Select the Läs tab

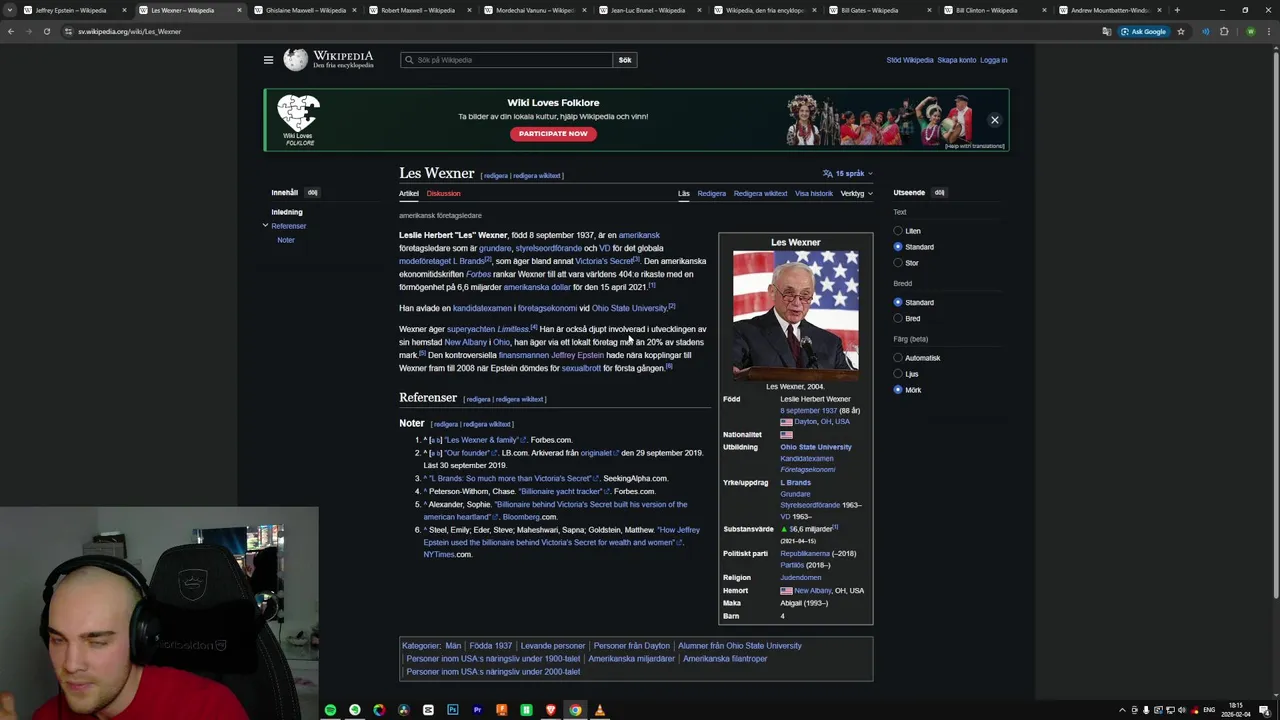tap(684, 193)
